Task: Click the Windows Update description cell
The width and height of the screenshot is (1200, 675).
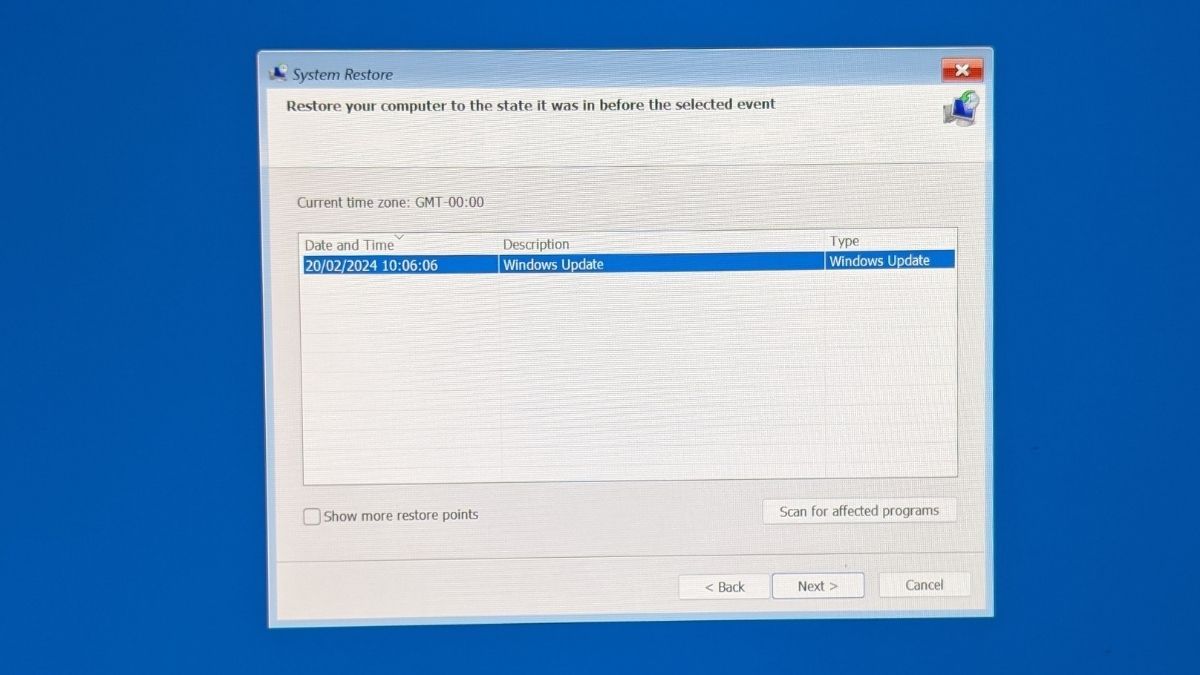Action: (553, 264)
